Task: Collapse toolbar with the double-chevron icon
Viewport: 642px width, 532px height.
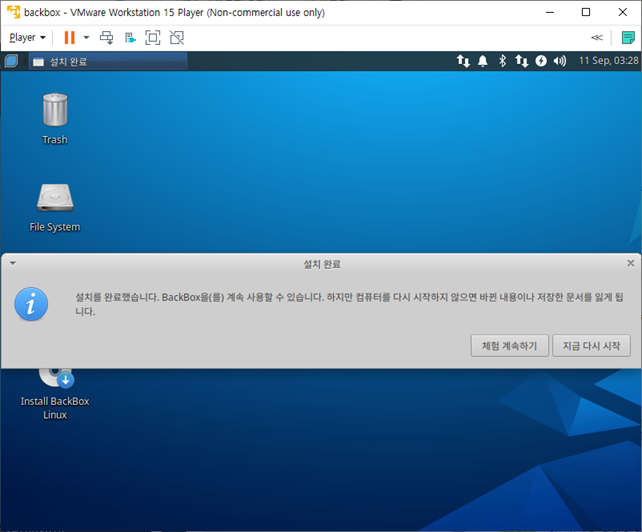Action: click(597, 38)
